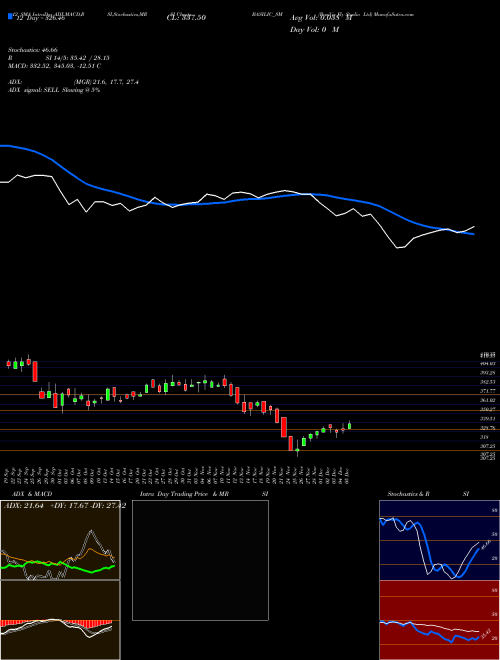The width and height of the screenshot is (500, 660).
Task: Open the ADX indicator chart panel
Action: click(x=60, y=540)
